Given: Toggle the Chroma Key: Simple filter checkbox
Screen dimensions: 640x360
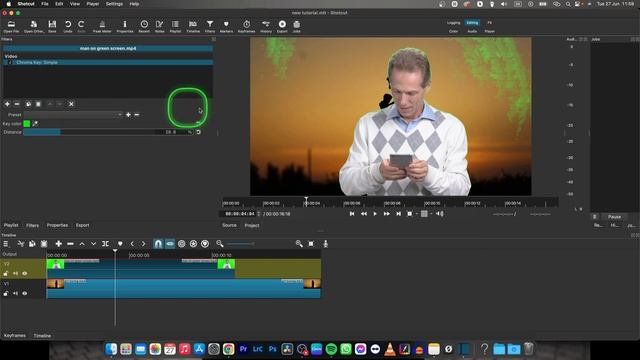Looking at the screenshot, I should pyautogui.click(x=10, y=62).
